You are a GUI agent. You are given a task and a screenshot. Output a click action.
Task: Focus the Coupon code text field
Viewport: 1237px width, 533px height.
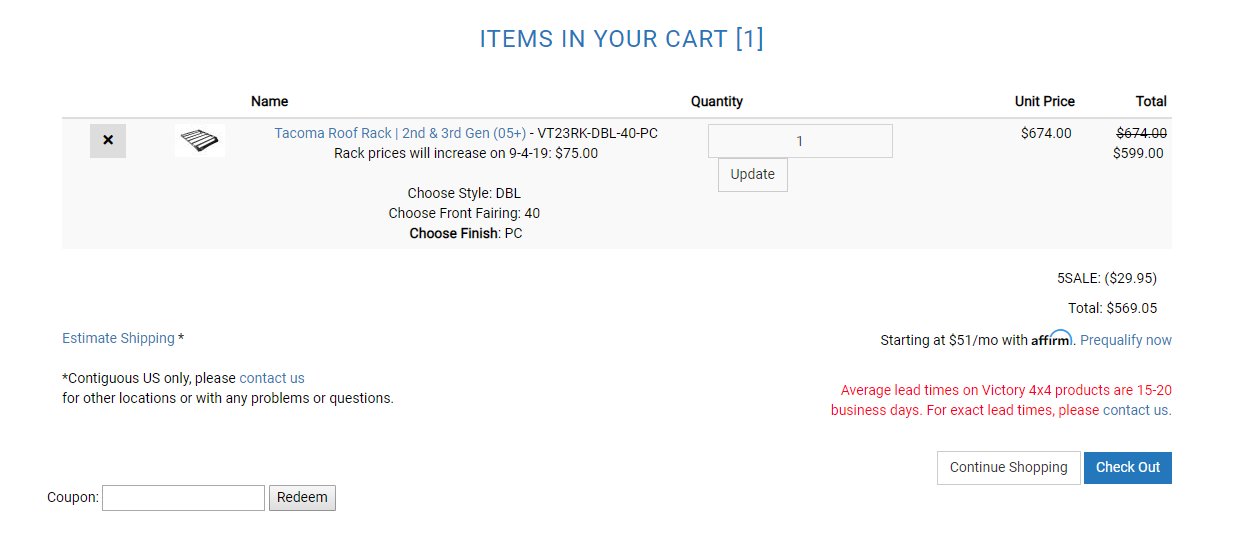coord(183,498)
